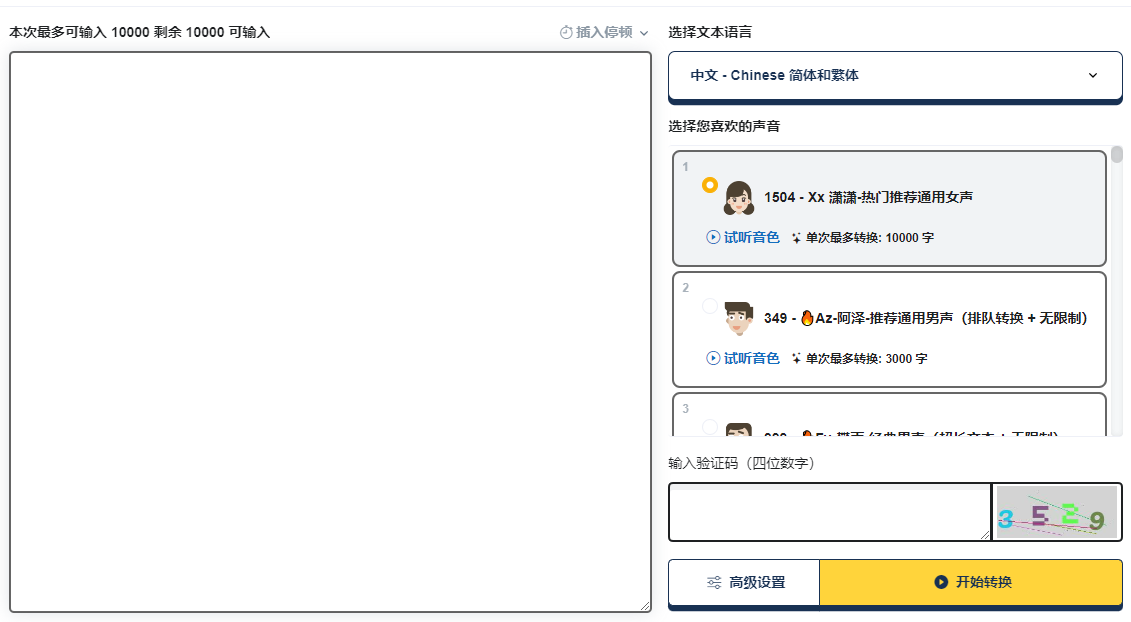This screenshot has width=1131, height=622.
Task: Expand the 插入停顿 dropdown chevron
Action: 644,33
